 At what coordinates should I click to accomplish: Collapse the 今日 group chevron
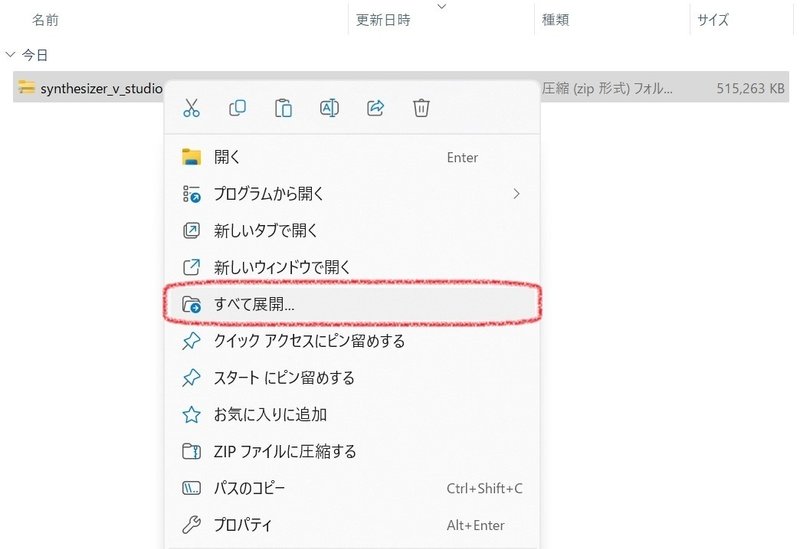point(10,54)
